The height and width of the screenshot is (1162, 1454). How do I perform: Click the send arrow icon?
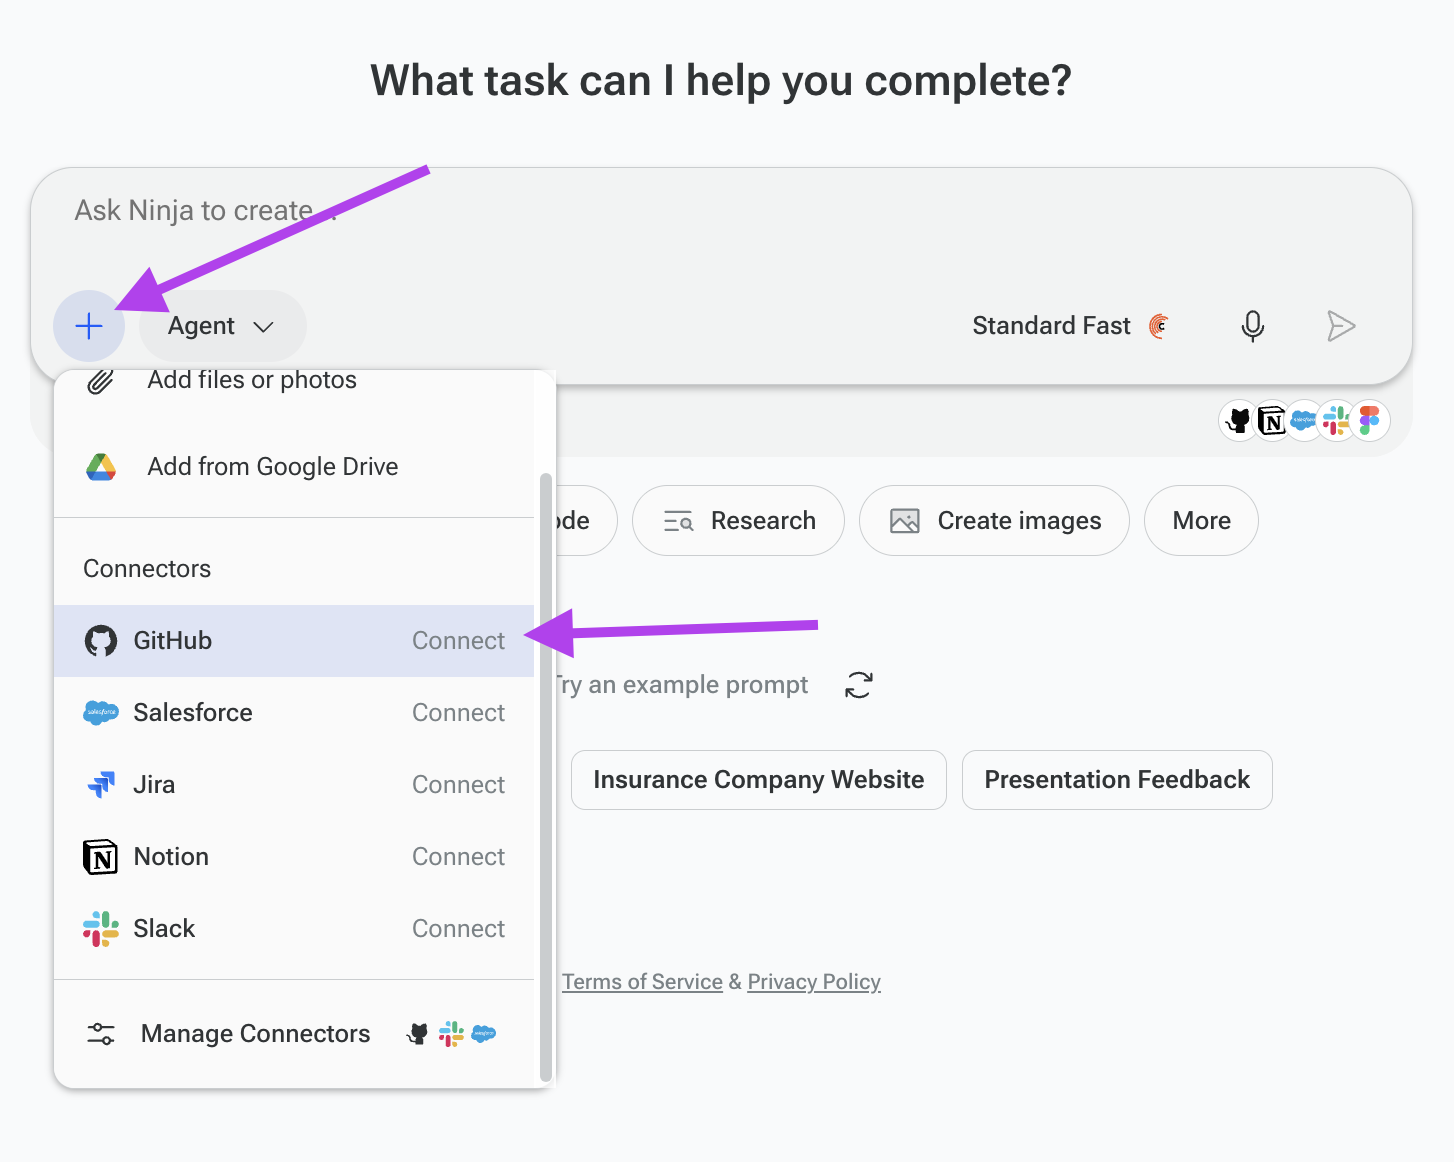(1340, 326)
